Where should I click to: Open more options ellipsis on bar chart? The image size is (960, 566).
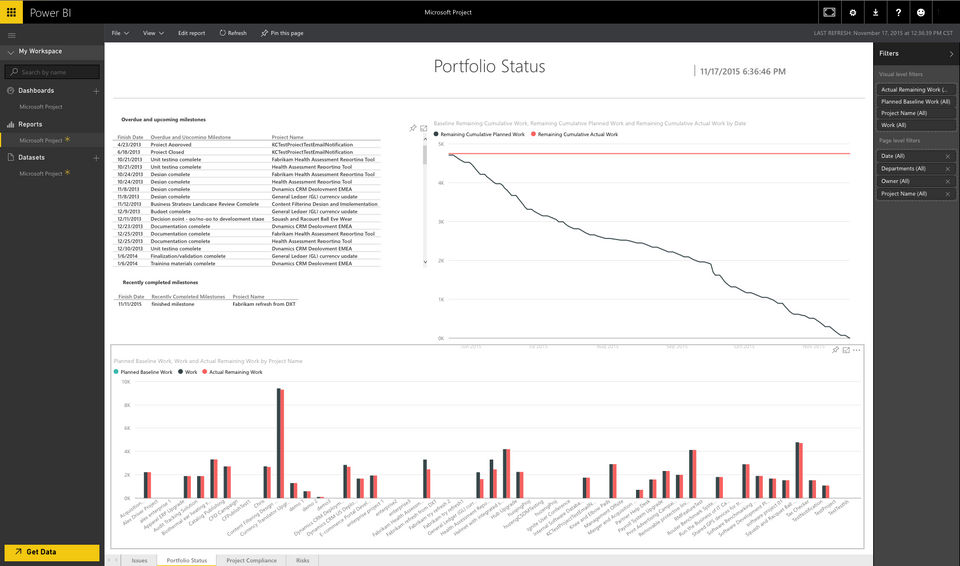point(857,350)
